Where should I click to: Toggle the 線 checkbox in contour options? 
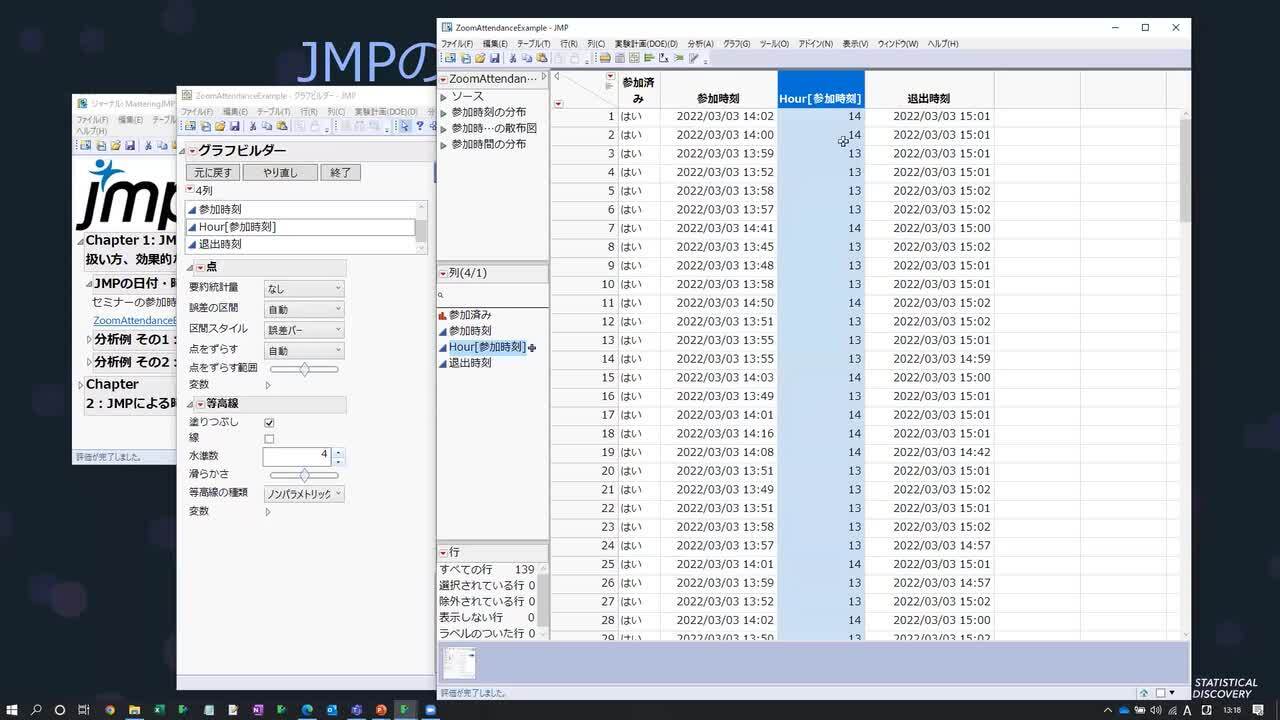[269, 439]
